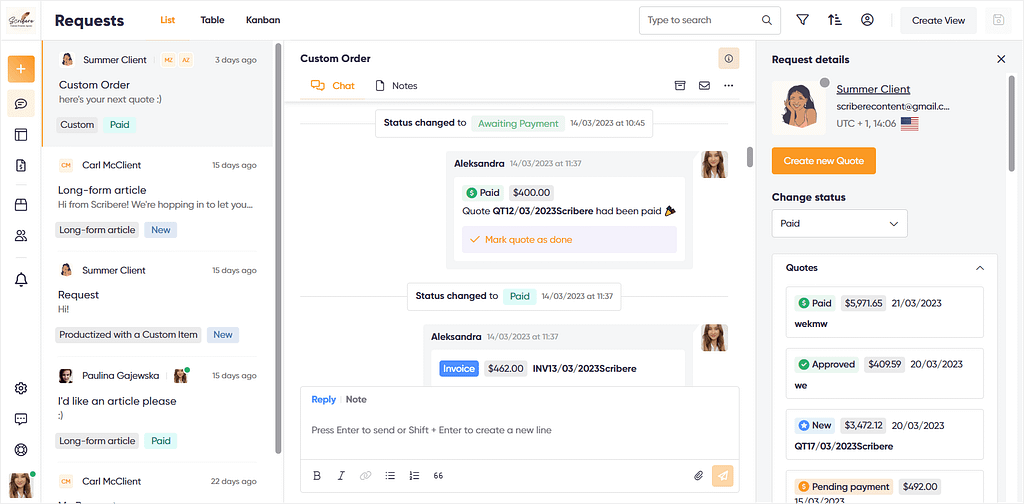Select the Chat tab
1024x504 pixels.
(x=333, y=86)
